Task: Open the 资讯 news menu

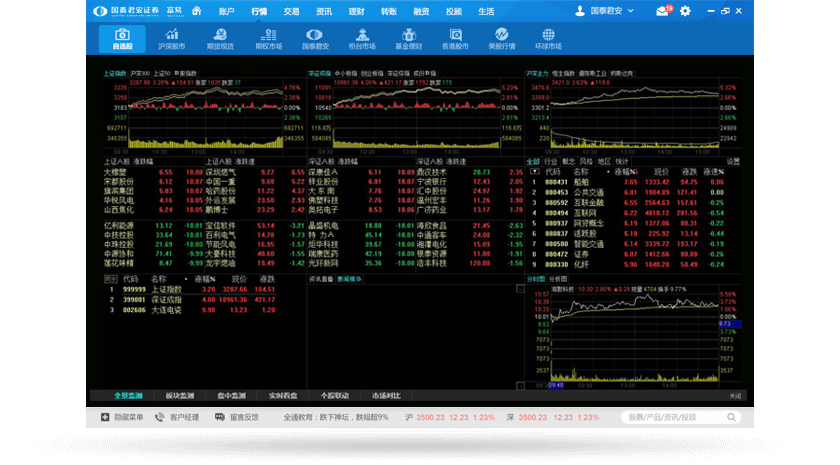Action: tap(323, 11)
